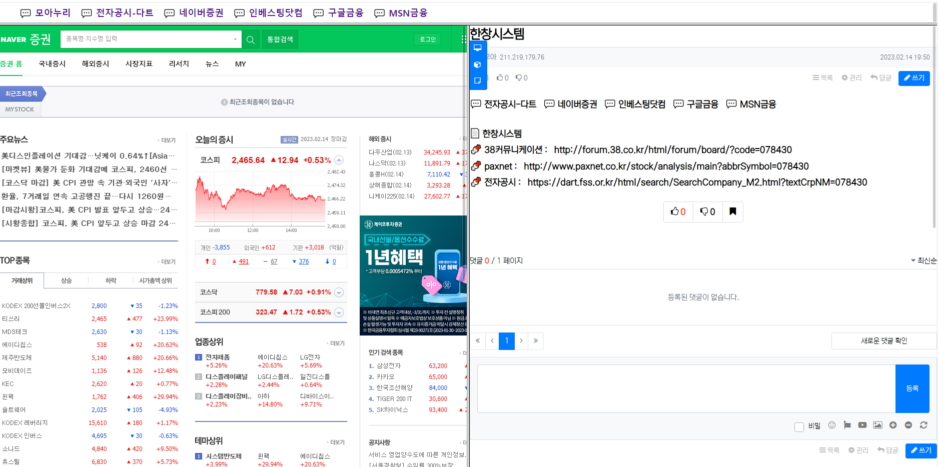938x467 pixels.
Task: Open the 시장지표 menu
Action: click(x=139, y=64)
